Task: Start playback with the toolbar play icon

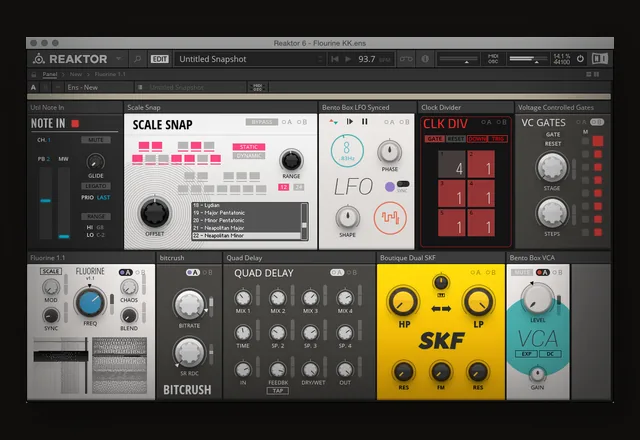Action: point(348,59)
